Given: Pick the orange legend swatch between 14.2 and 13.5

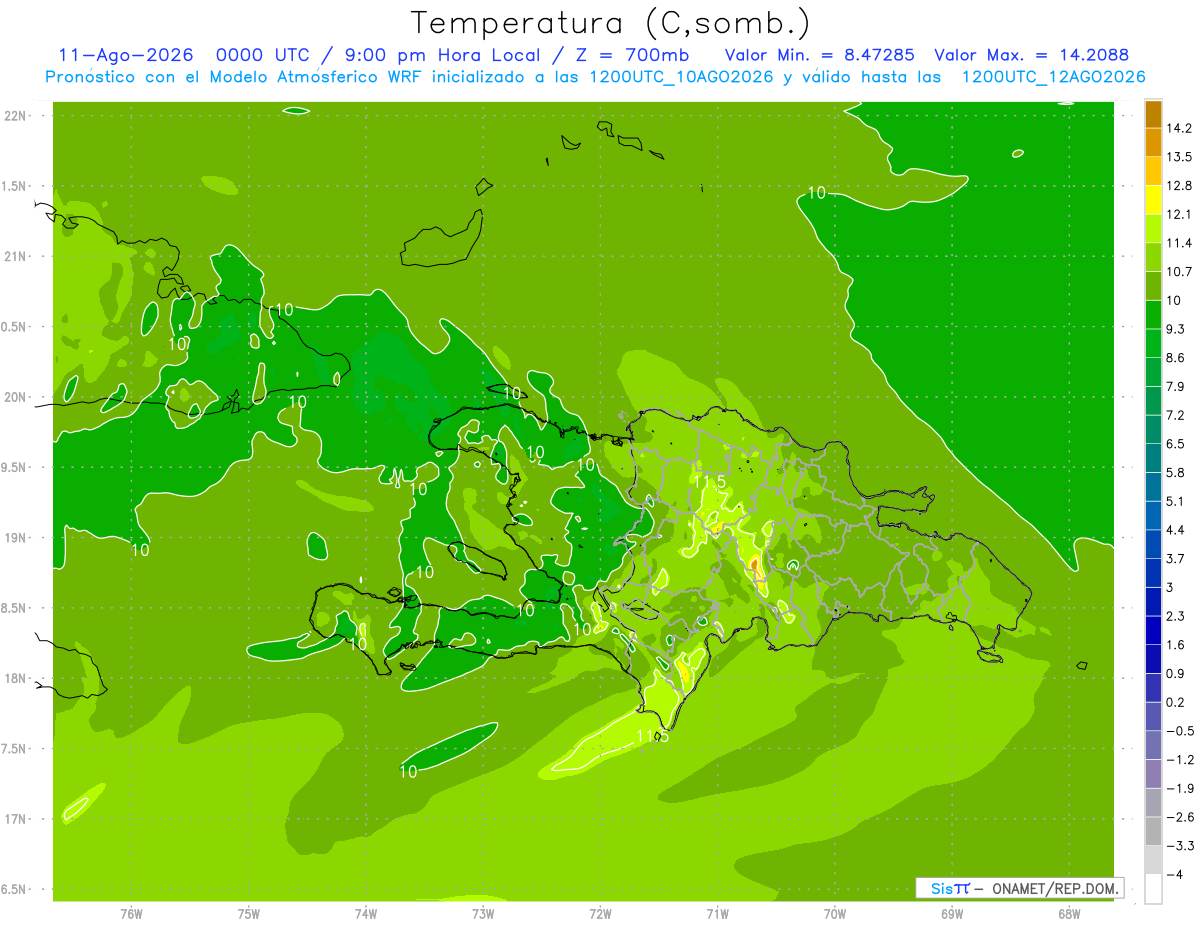Looking at the screenshot, I should [1153, 143].
